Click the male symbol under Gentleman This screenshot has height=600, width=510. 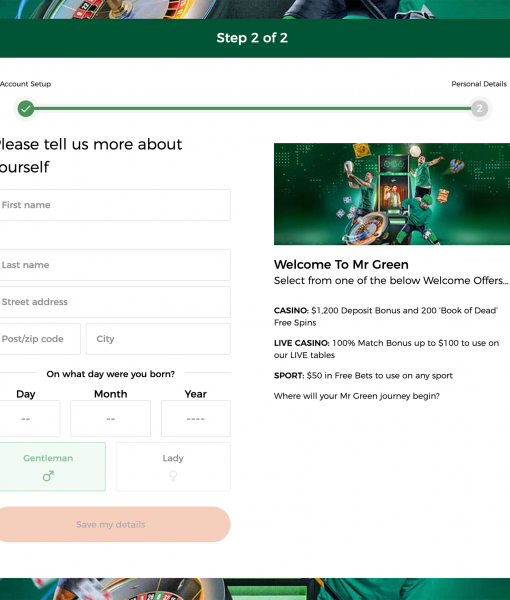48,476
